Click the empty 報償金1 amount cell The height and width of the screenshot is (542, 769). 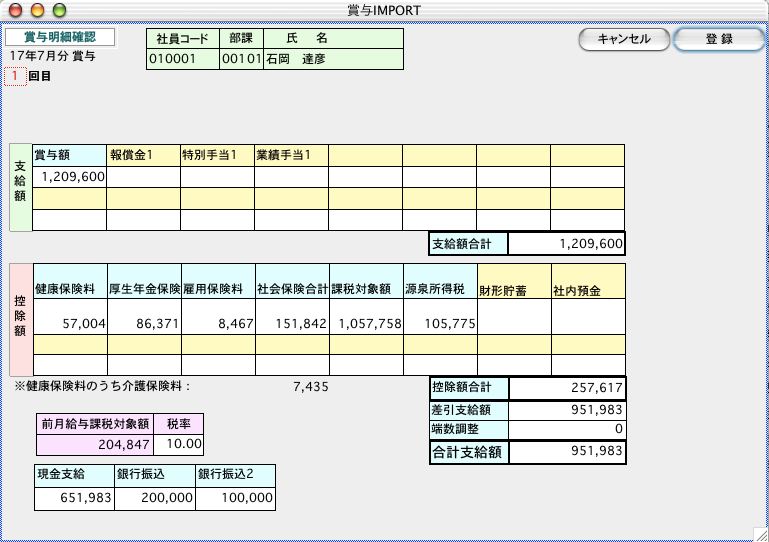(143, 177)
